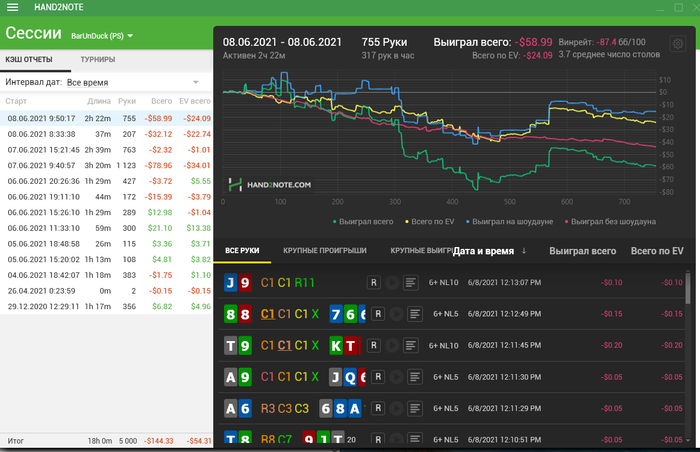Click R replayer button for T9 hand
The height and width of the screenshot is (452, 700).
(374, 345)
